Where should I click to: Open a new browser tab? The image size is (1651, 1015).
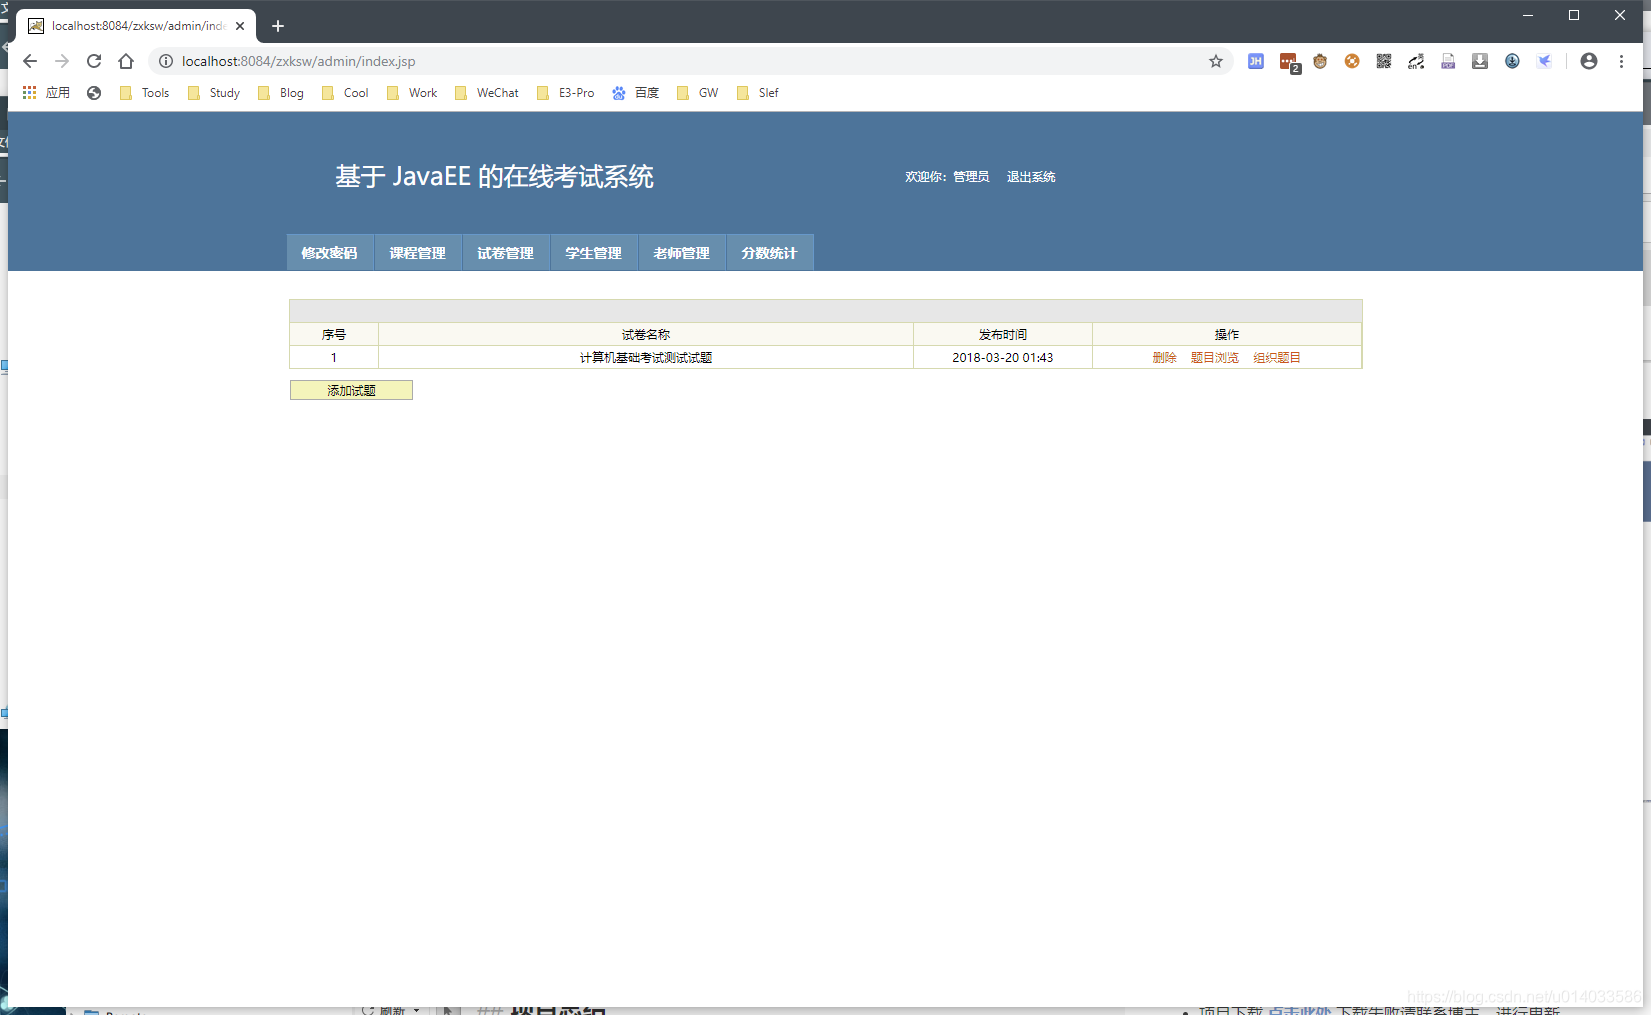pyautogui.click(x=278, y=26)
